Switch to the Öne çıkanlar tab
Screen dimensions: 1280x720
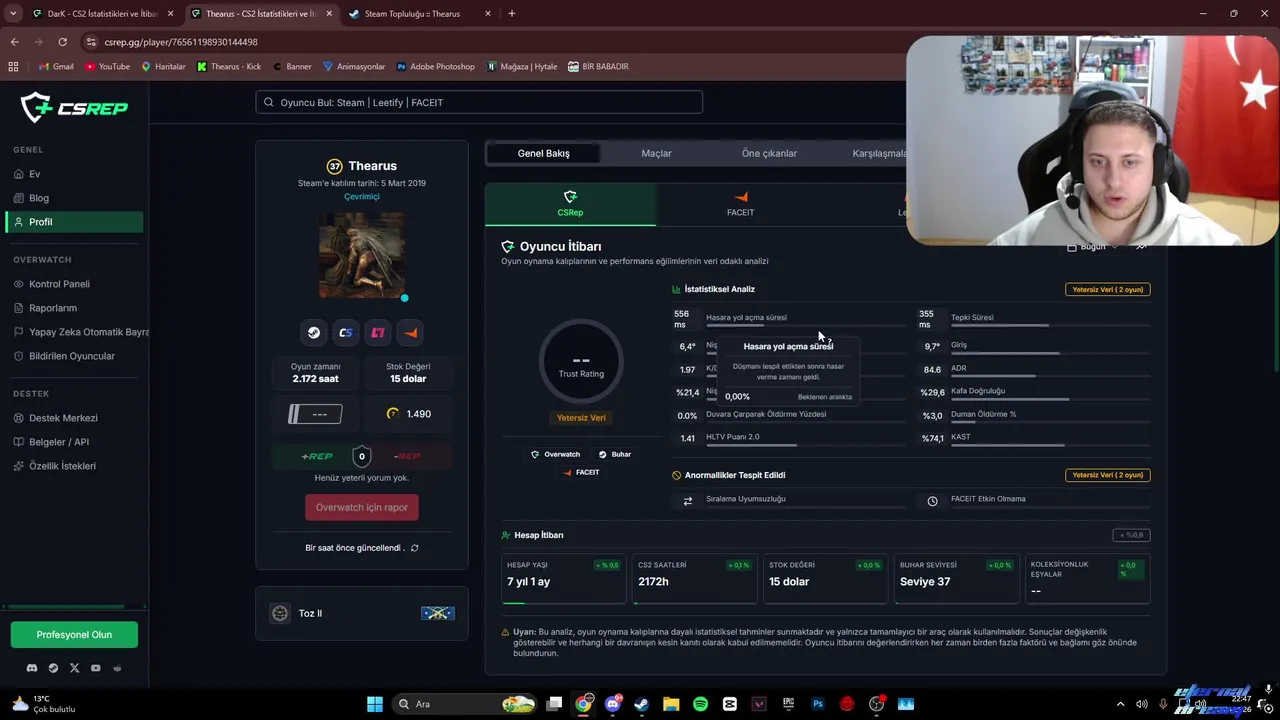(x=769, y=153)
